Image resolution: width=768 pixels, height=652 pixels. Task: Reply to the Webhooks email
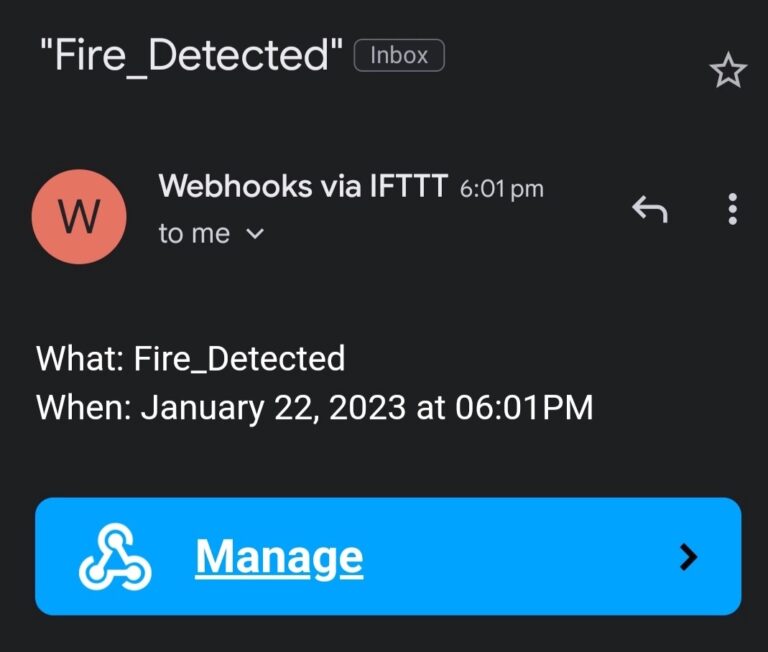point(650,209)
